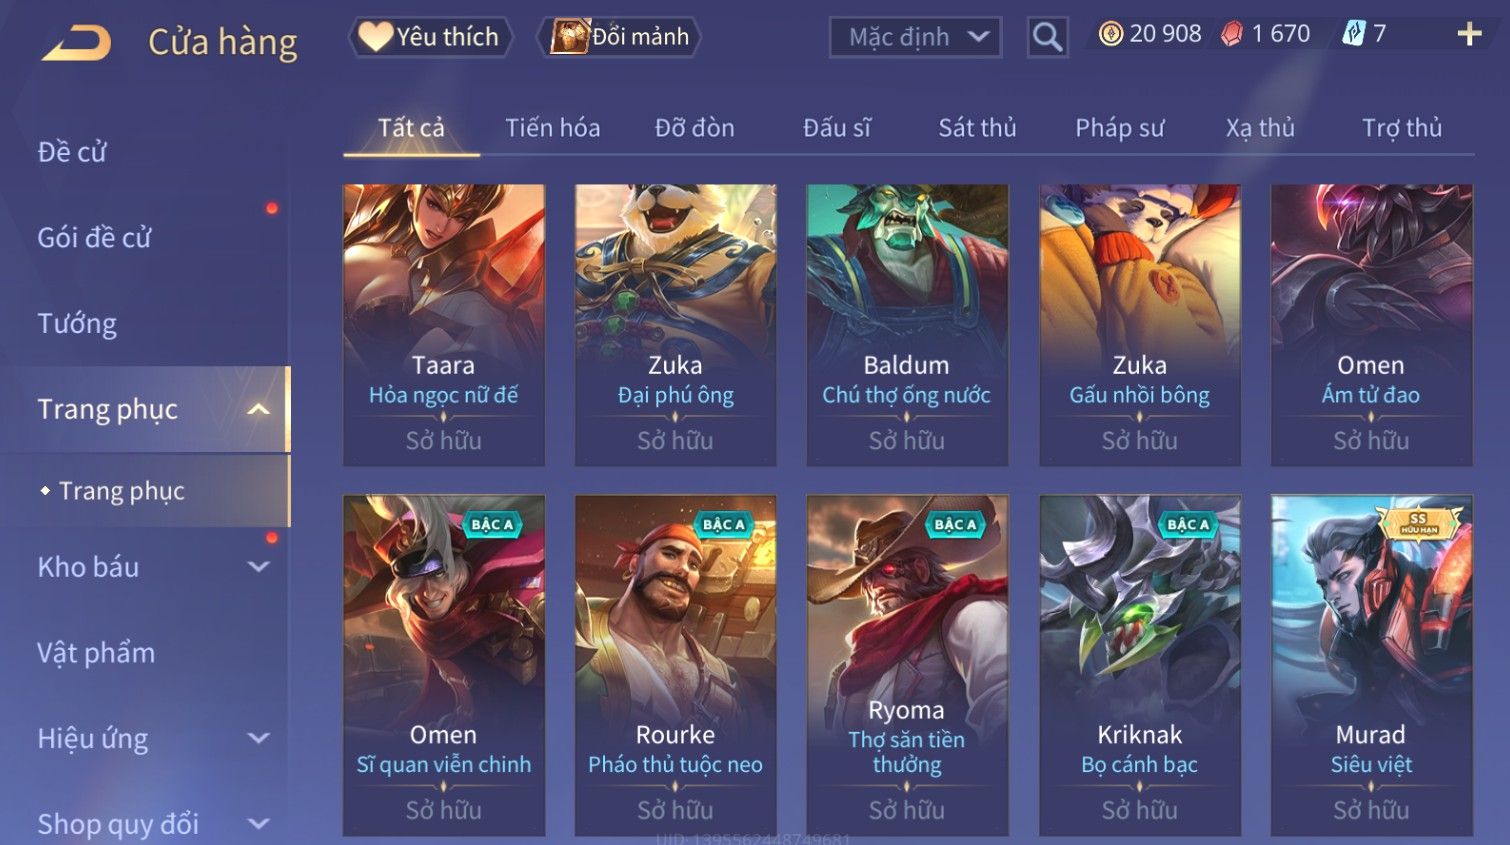The height and width of the screenshot is (845, 1510).
Task: Tap the blue ticket currency icon
Action: coord(1353,34)
